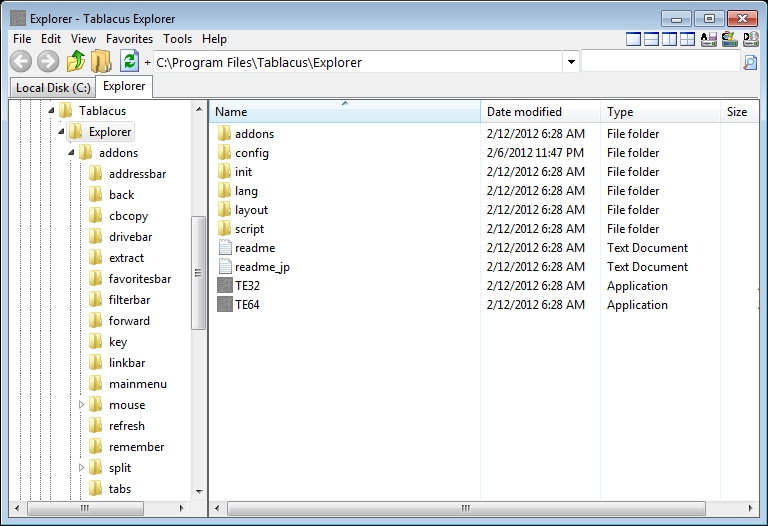The height and width of the screenshot is (526, 768).
Task: Click the Back navigation arrow
Action: point(21,62)
